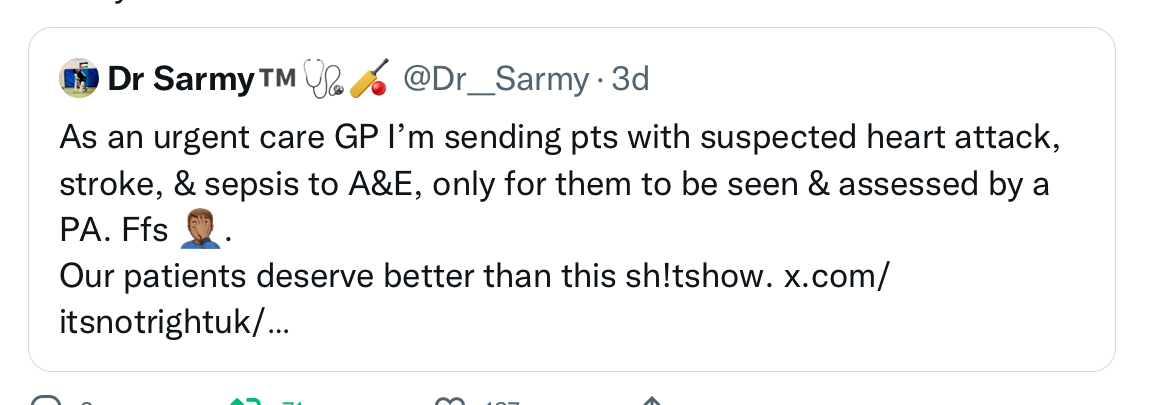This screenshot has height=405, width=1156.
Task: Open the like count number
Action: click(x=502, y=403)
